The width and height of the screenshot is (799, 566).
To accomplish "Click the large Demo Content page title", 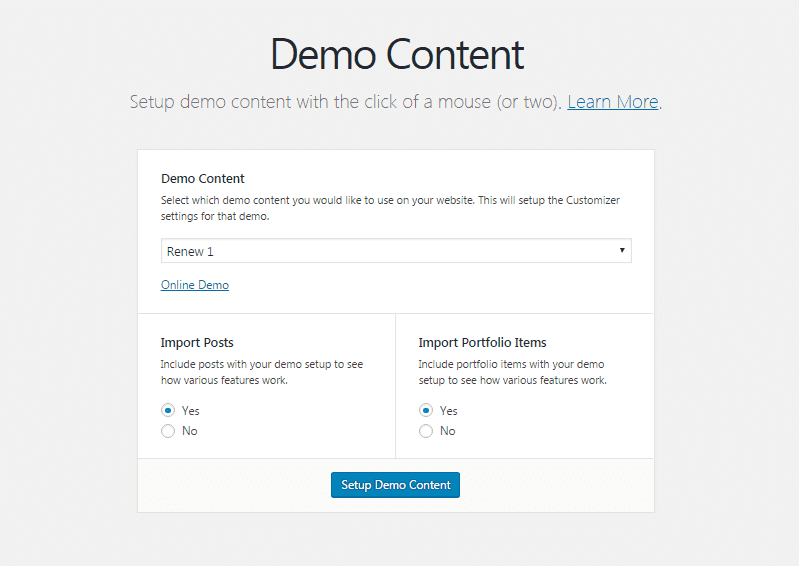I will point(397,54).
